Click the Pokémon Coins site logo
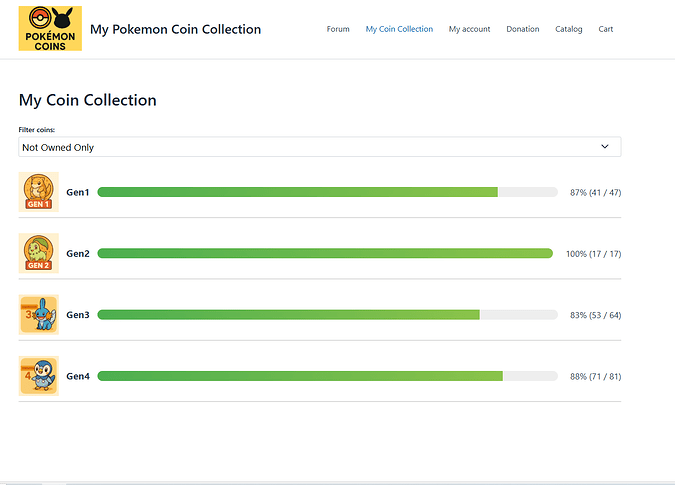The image size is (675, 485). coord(50,28)
